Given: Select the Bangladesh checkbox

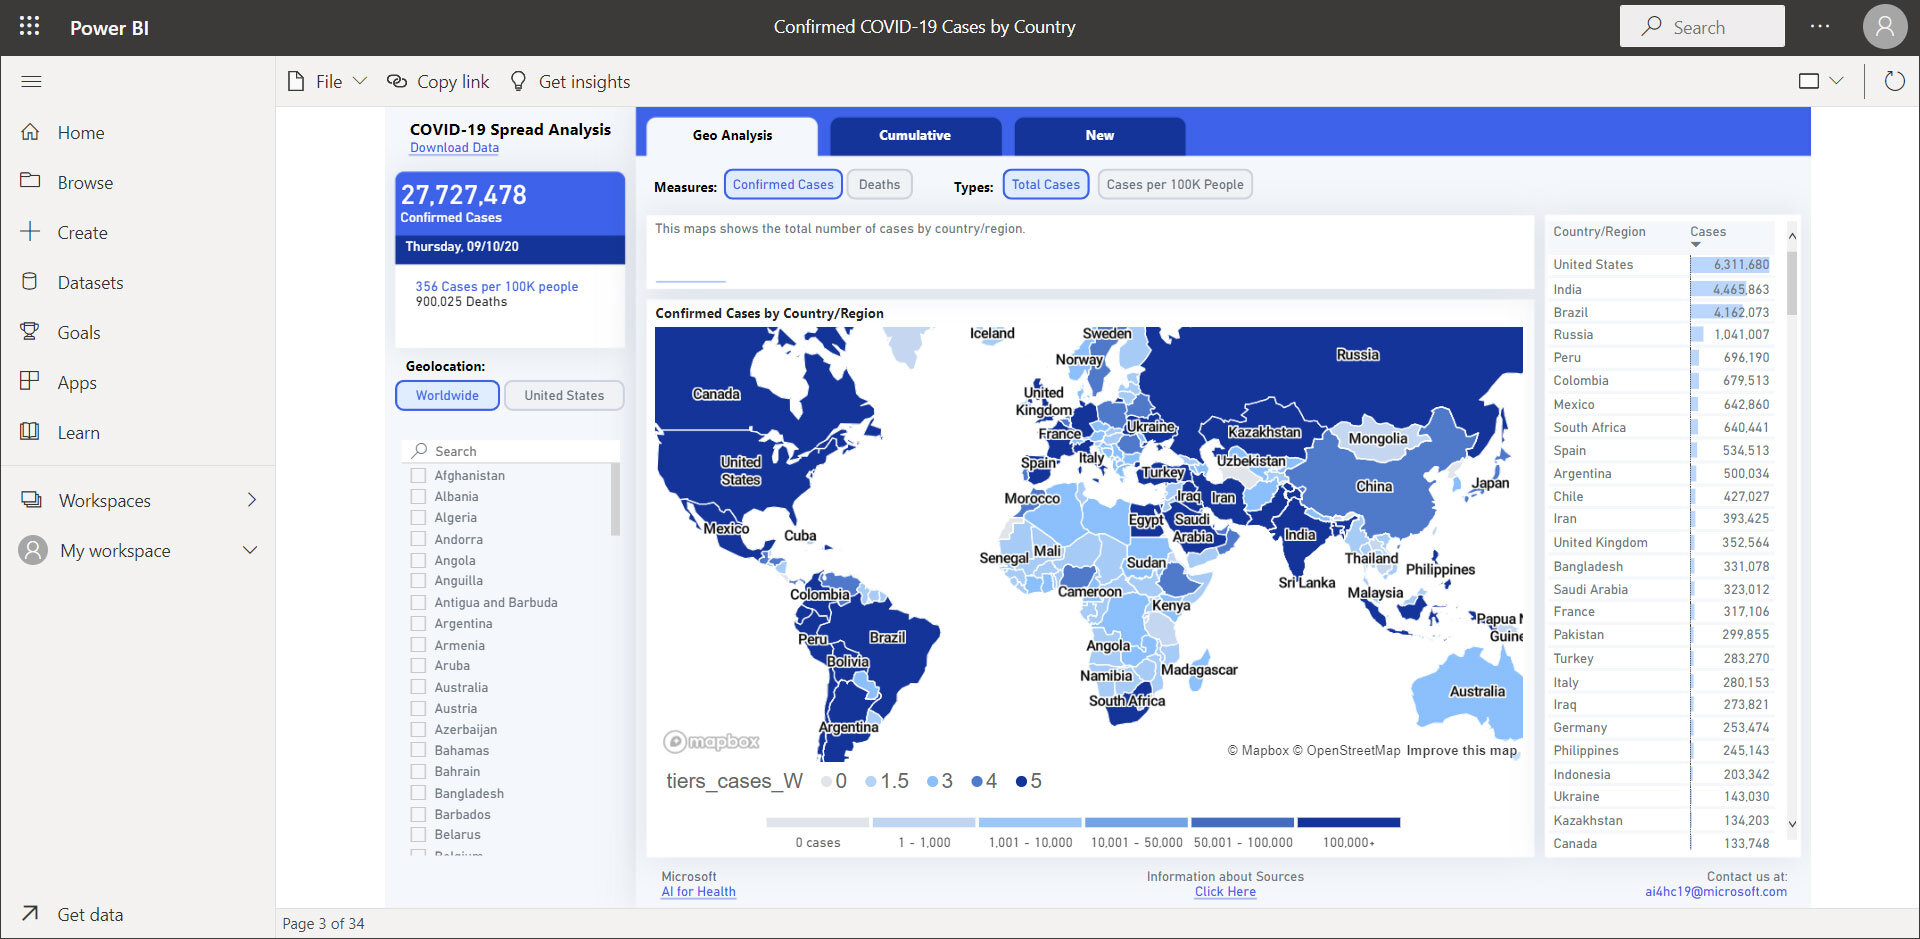Looking at the screenshot, I should (x=419, y=793).
